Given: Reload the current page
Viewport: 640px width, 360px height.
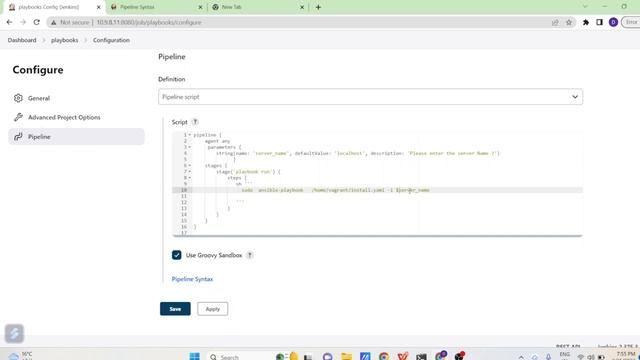Looking at the screenshot, I should 37,22.
